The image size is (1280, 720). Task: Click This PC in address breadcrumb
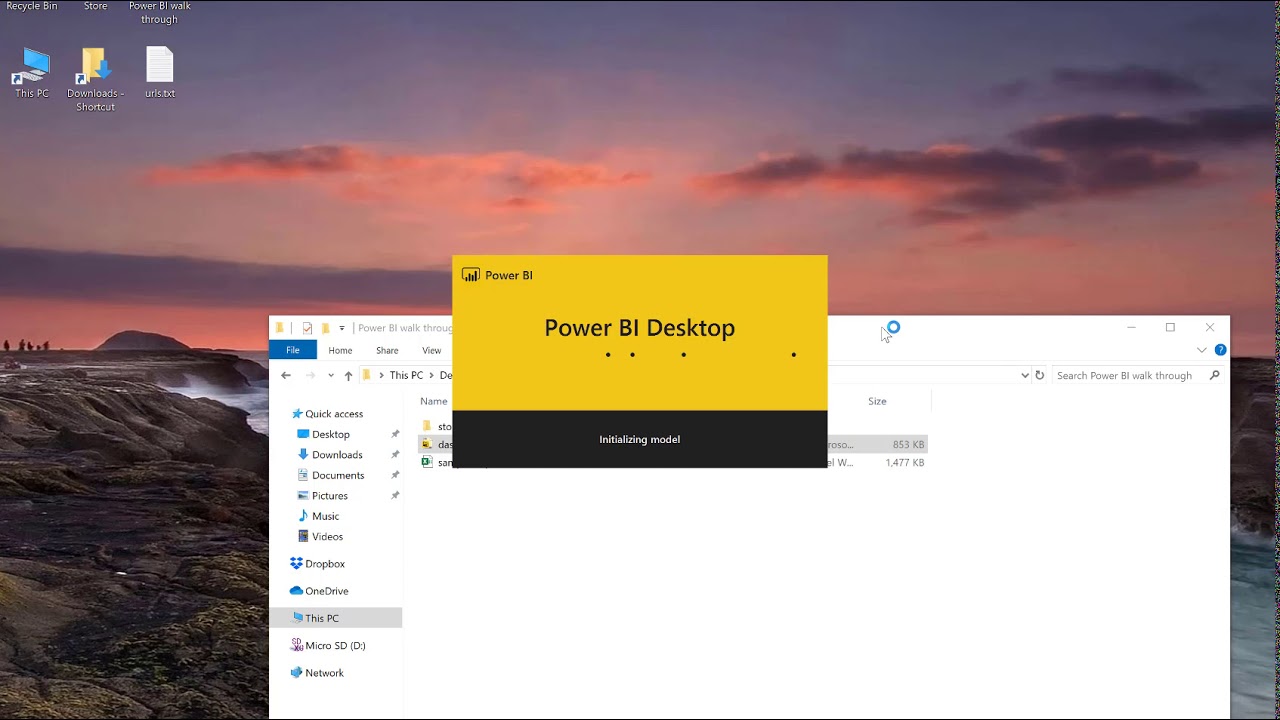pyautogui.click(x=406, y=375)
